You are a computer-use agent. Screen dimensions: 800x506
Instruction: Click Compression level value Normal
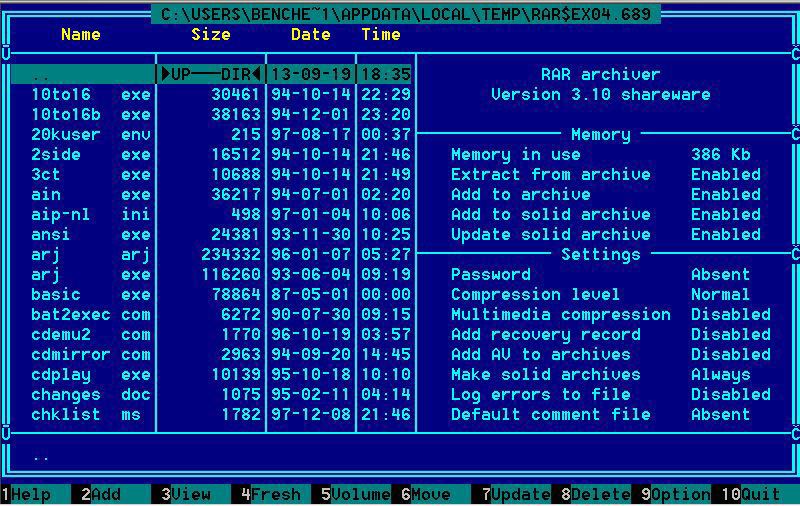720,294
